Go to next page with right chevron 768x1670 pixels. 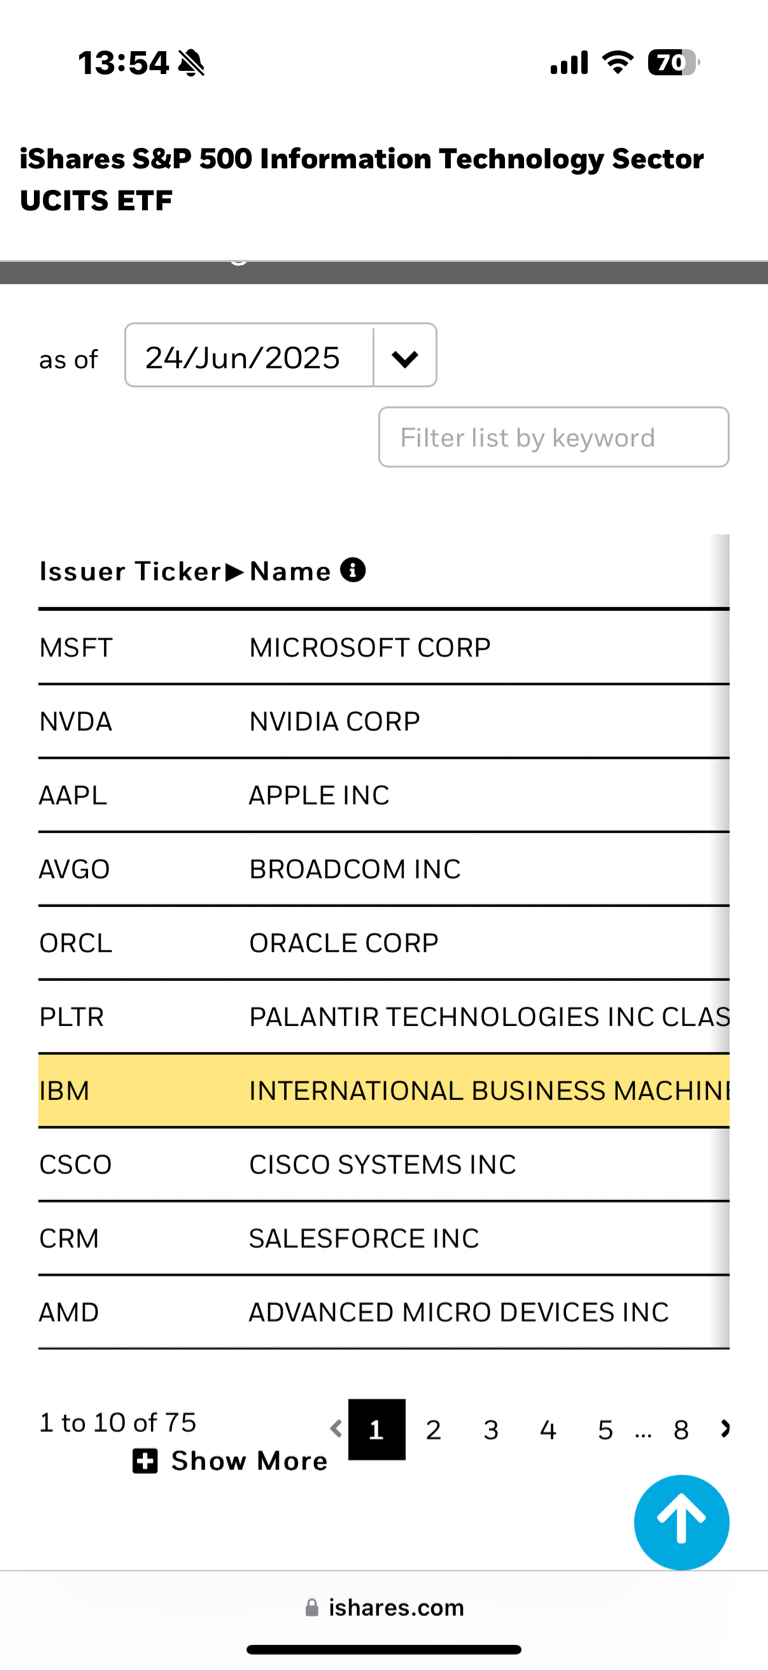(725, 1429)
